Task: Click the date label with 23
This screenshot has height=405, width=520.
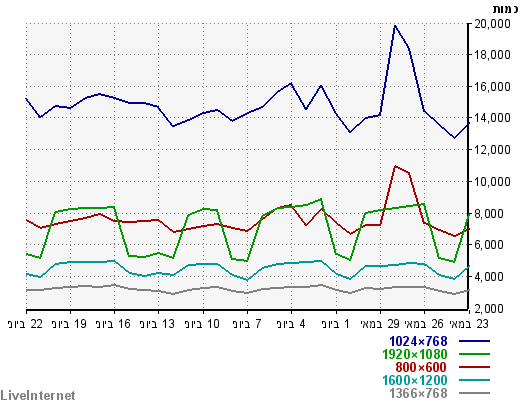Action: pyautogui.click(x=469, y=324)
